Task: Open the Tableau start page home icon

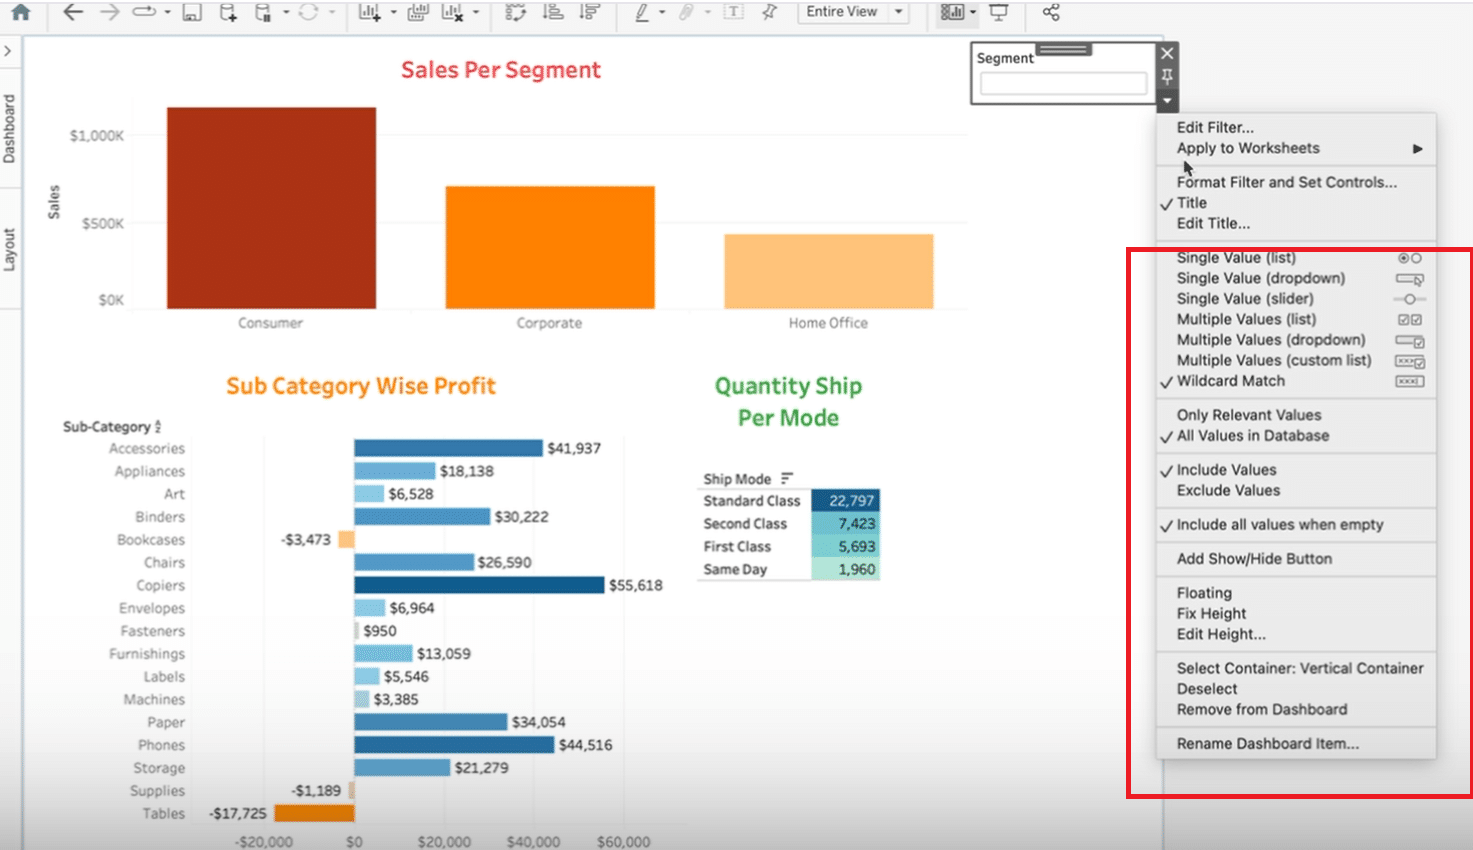Action: click(x=20, y=12)
